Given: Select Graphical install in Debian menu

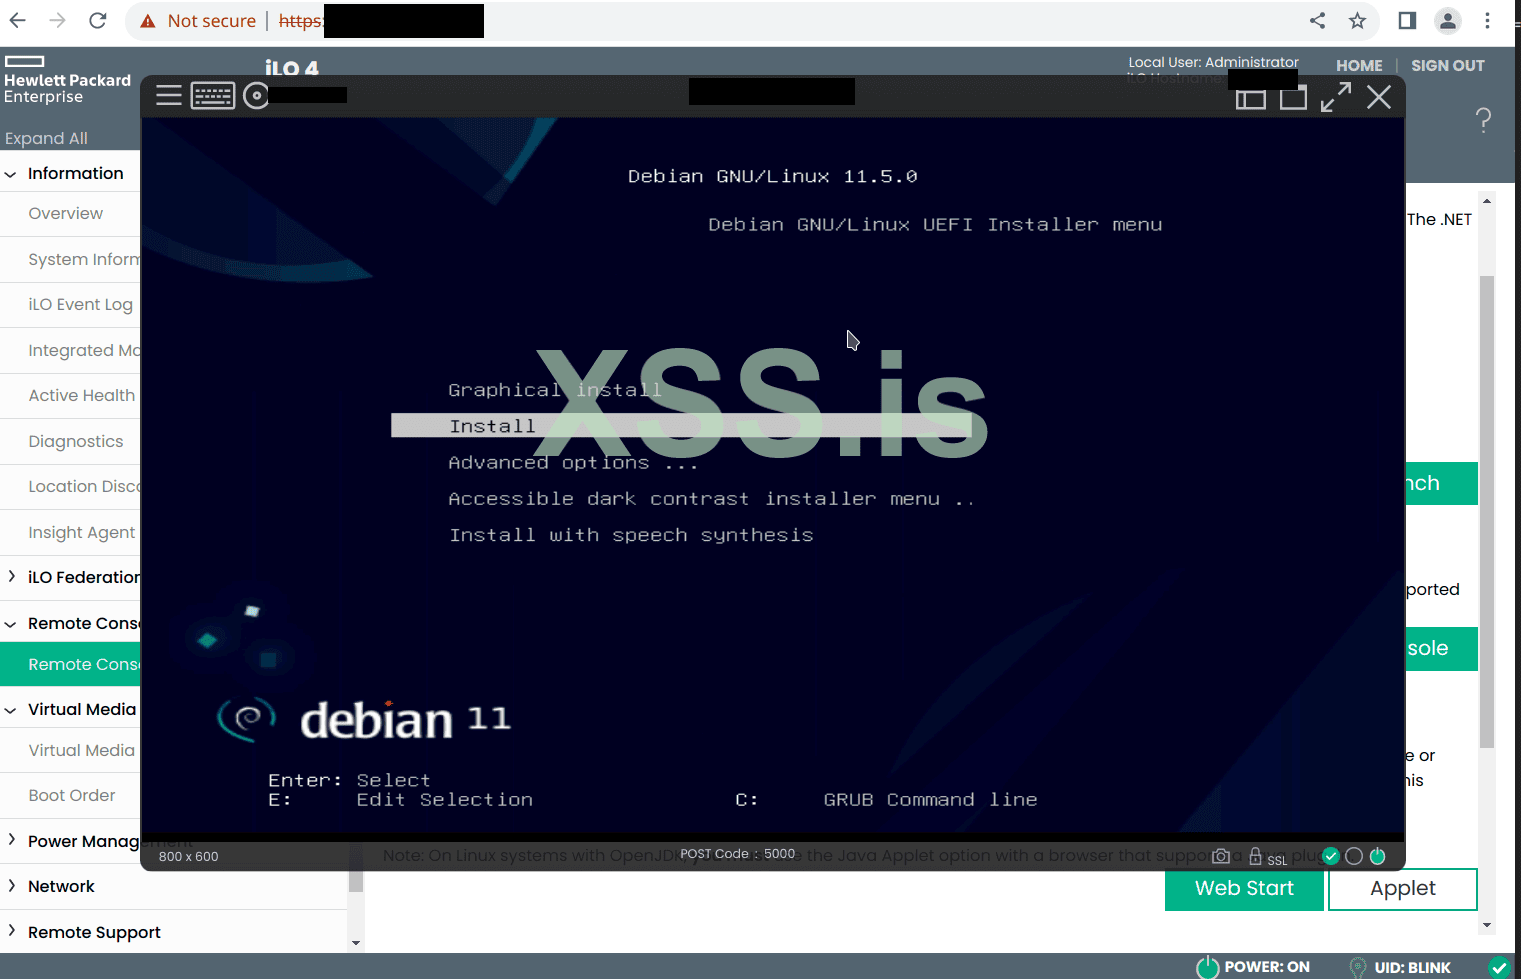Looking at the screenshot, I should (x=555, y=390).
